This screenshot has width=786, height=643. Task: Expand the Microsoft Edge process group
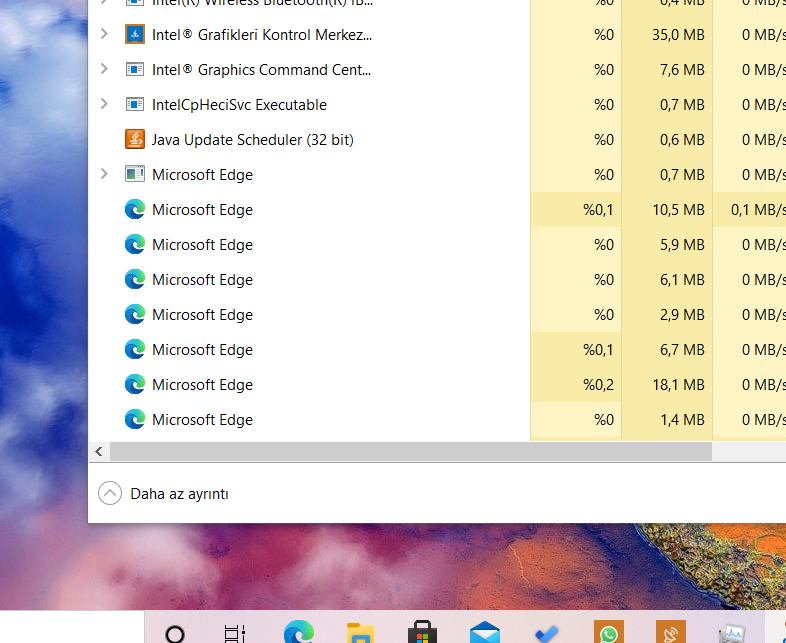pos(104,175)
